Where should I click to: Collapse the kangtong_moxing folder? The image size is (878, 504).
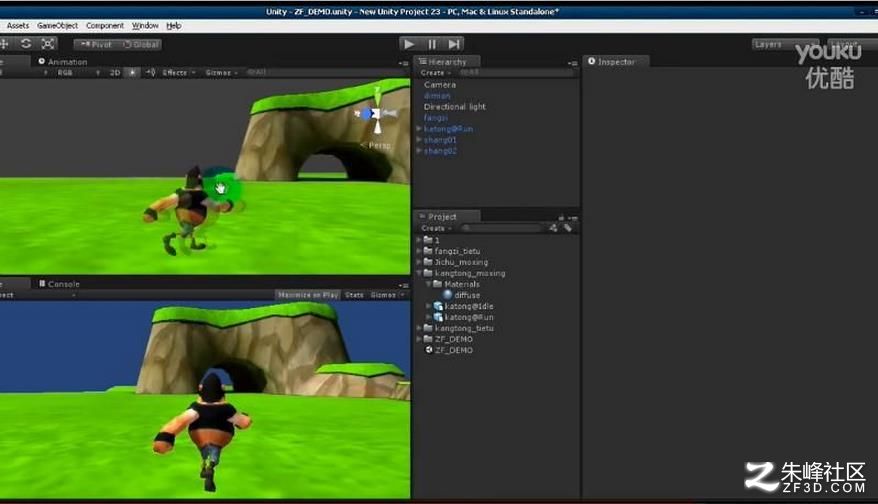click(418, 273)
